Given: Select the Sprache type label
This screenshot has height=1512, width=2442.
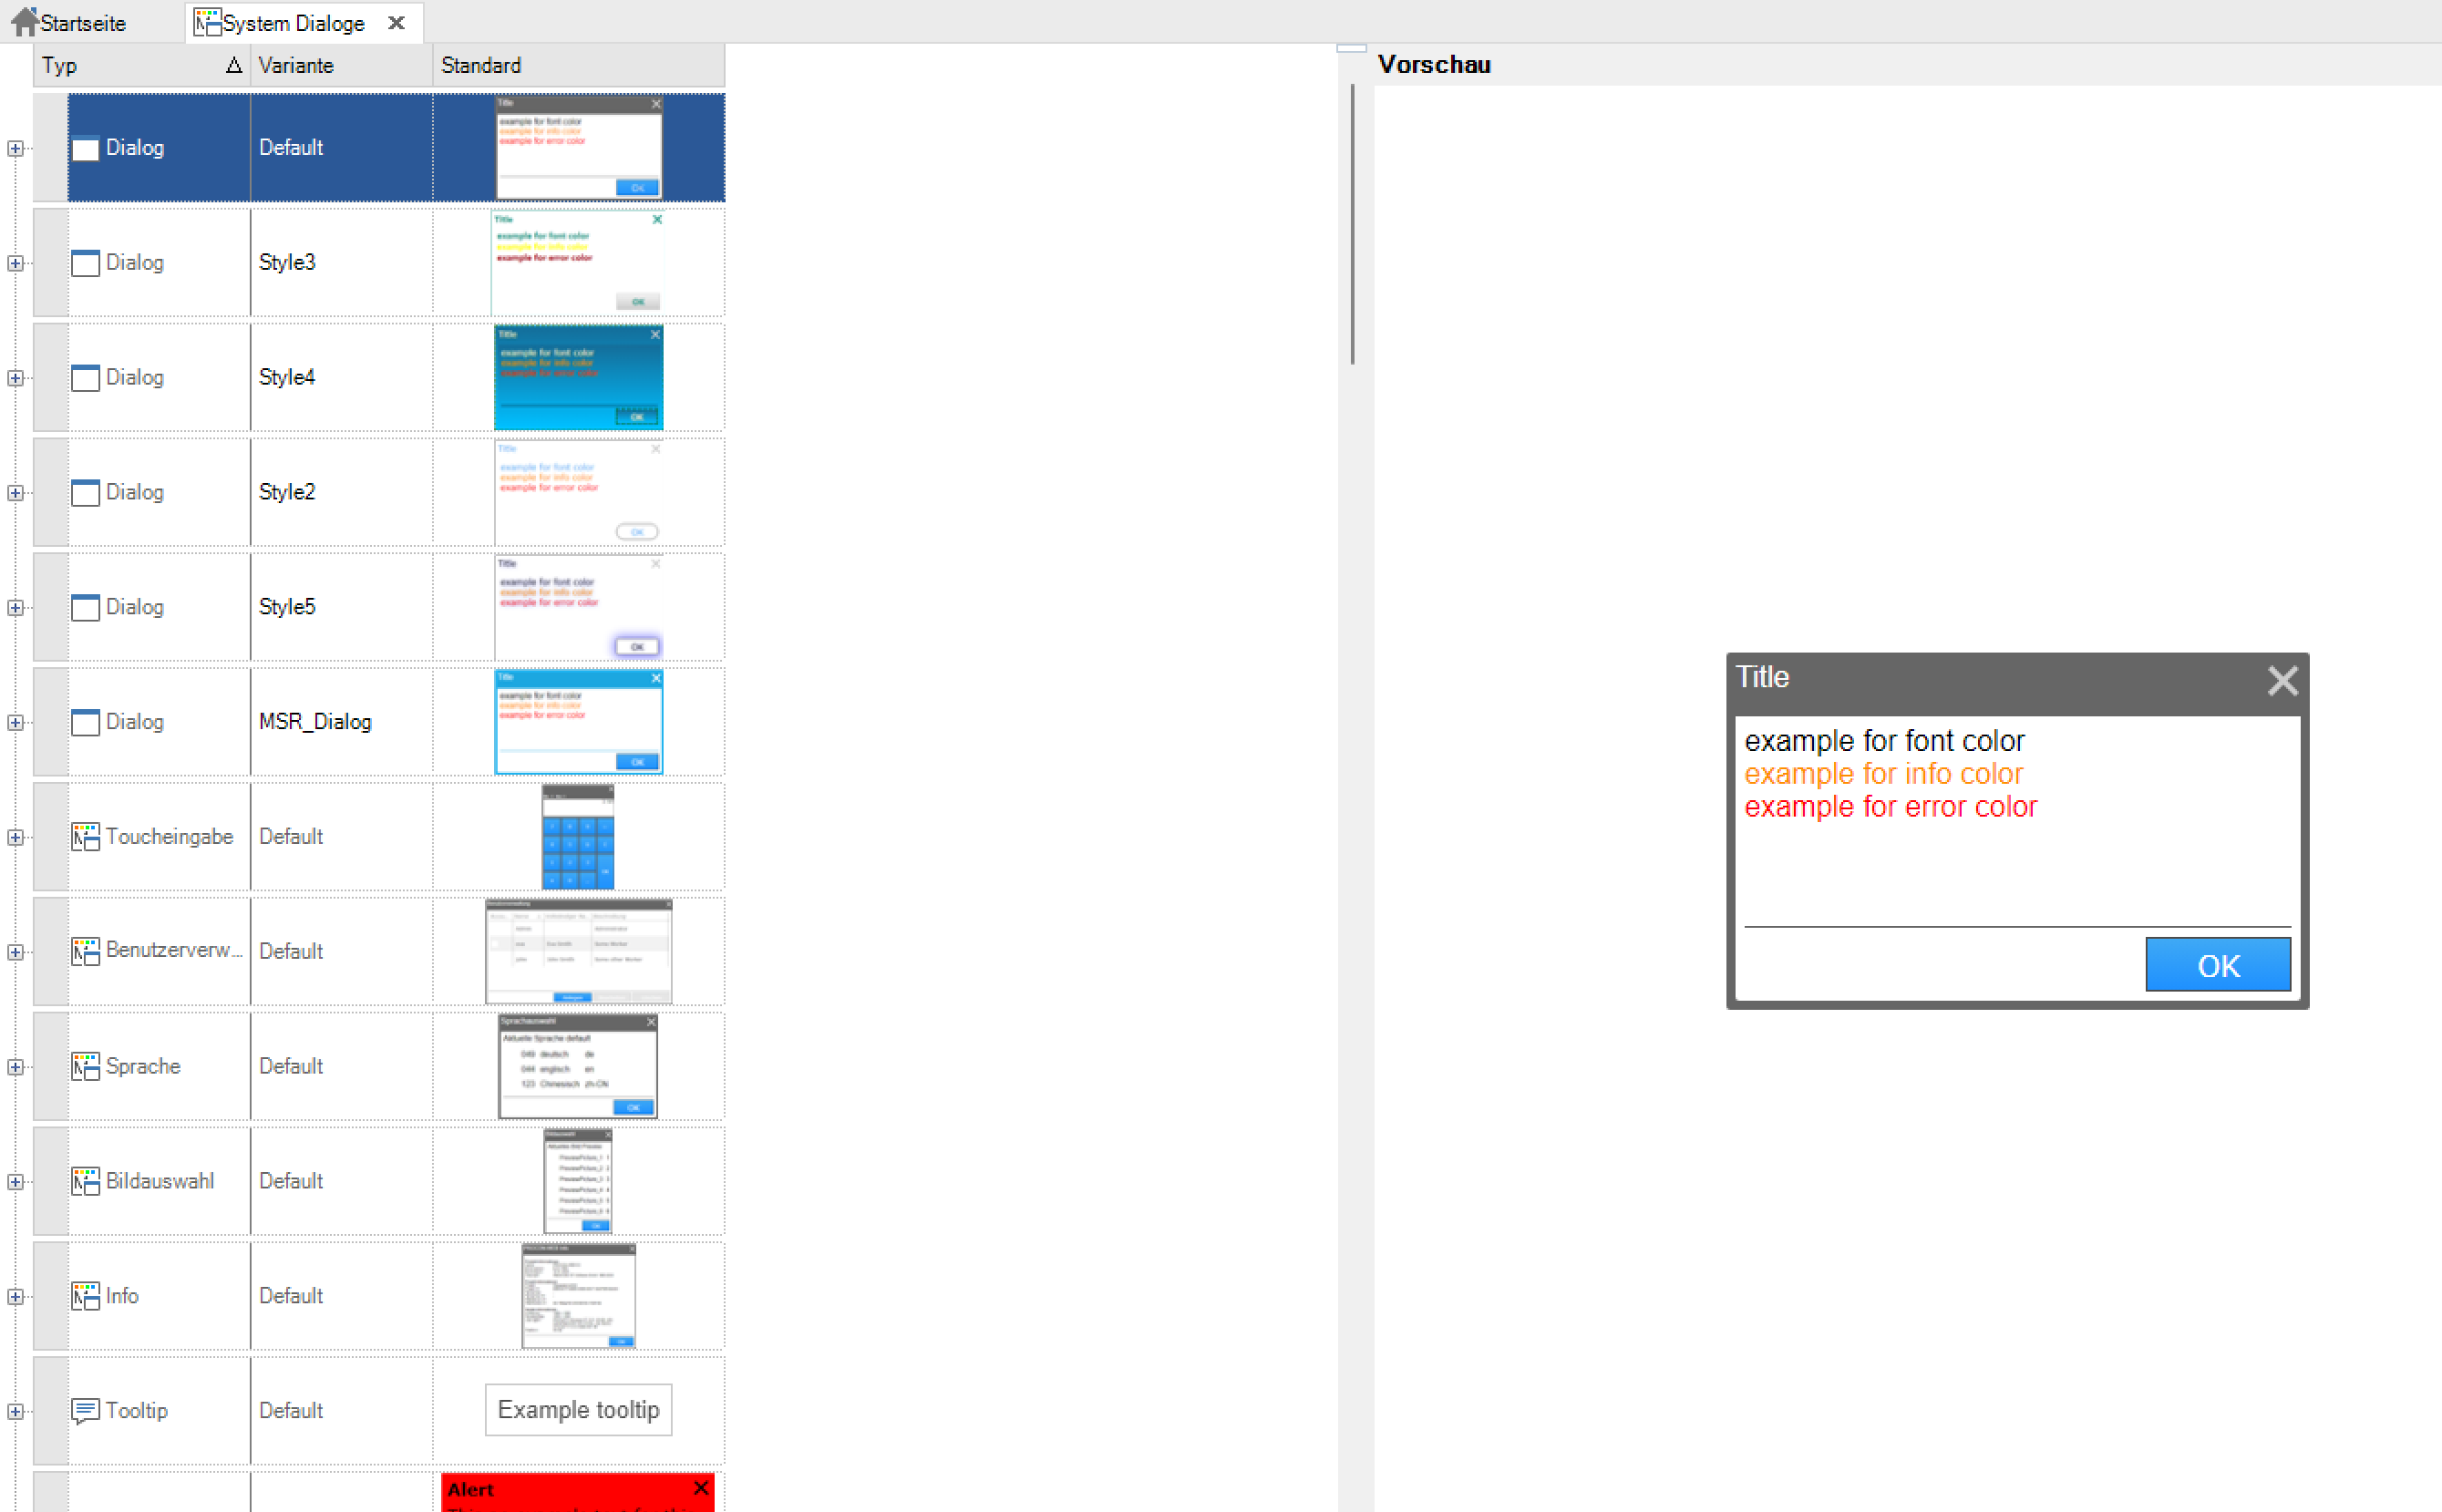Looking at the screenshot, I should [x=143, y=1066].
